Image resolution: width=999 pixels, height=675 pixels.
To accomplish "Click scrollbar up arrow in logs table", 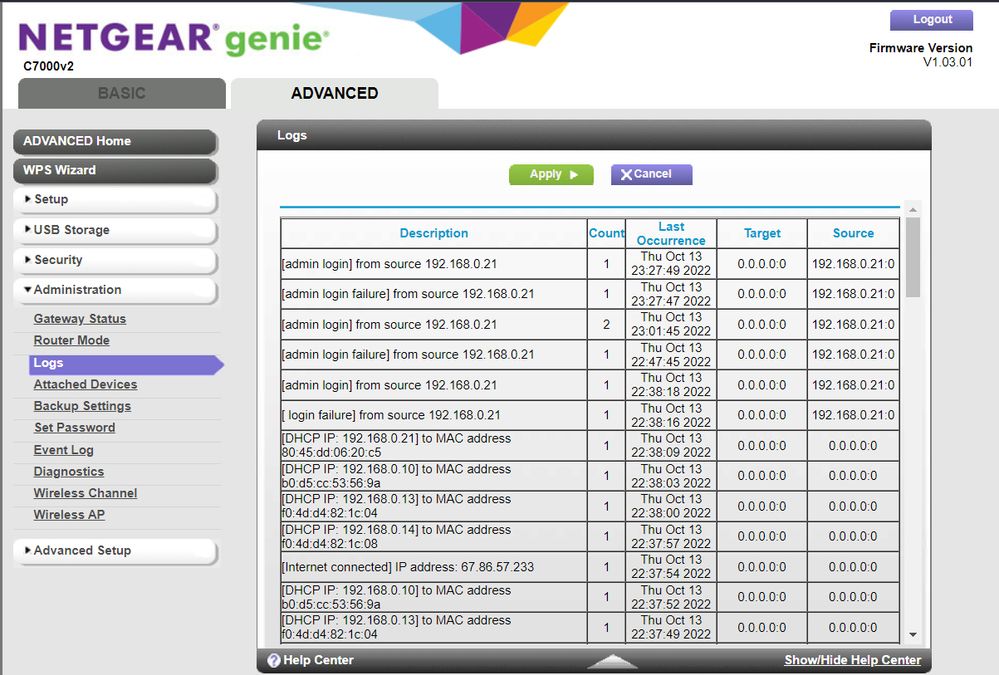I will 912,210.
